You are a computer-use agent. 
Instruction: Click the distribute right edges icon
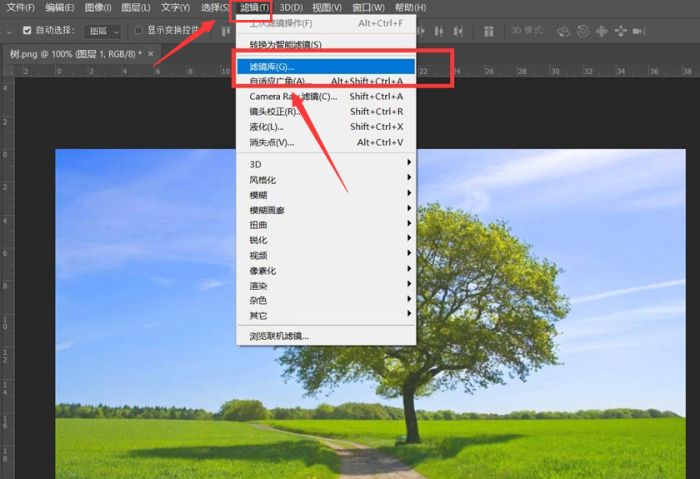[x=458, y=31]
